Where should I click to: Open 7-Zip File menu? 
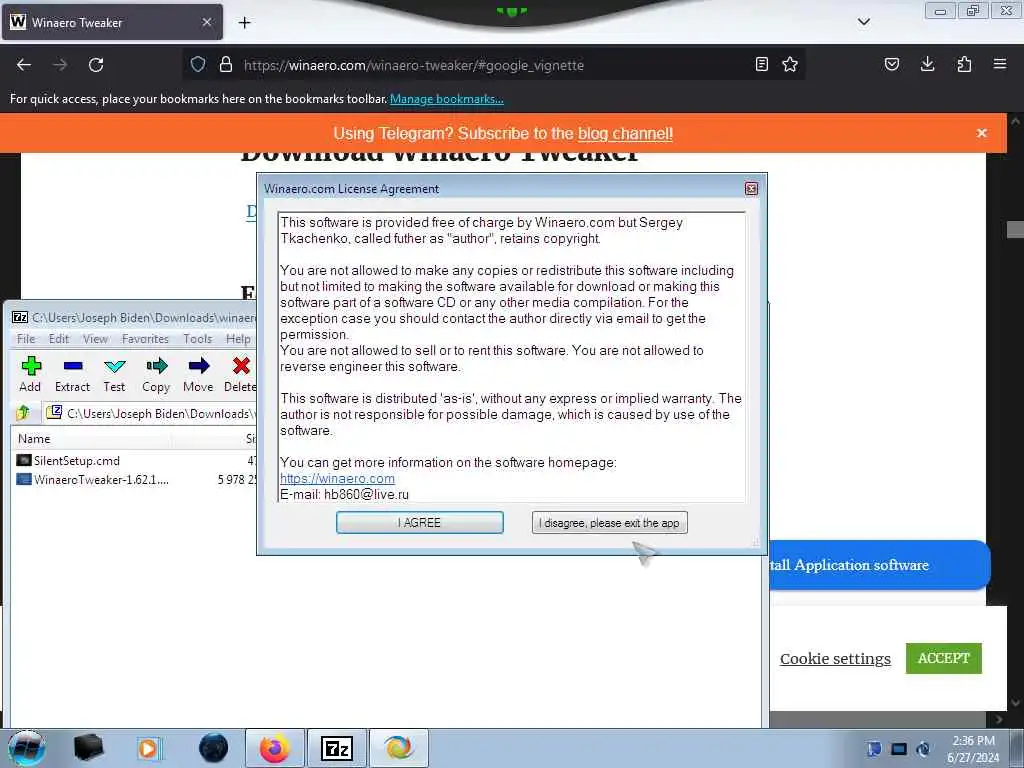point(26,339)
